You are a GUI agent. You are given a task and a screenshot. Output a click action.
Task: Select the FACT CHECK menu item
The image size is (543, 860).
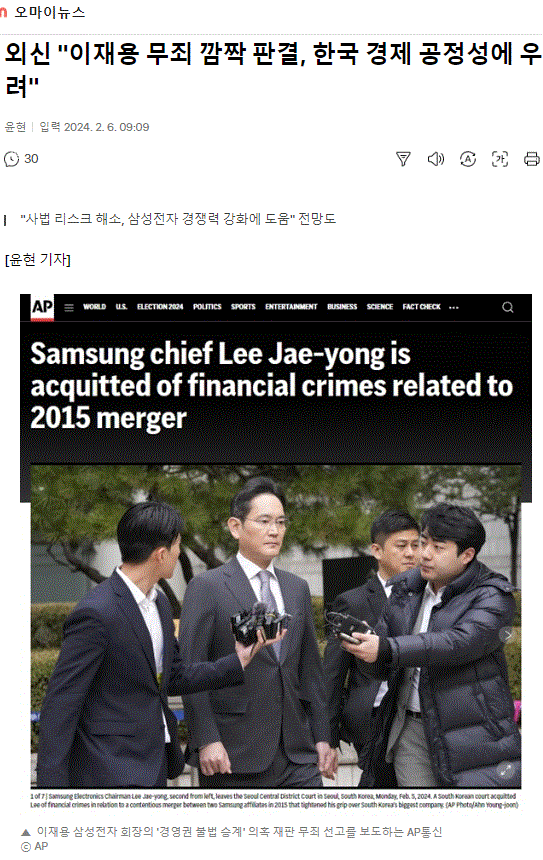click(421, 307)
